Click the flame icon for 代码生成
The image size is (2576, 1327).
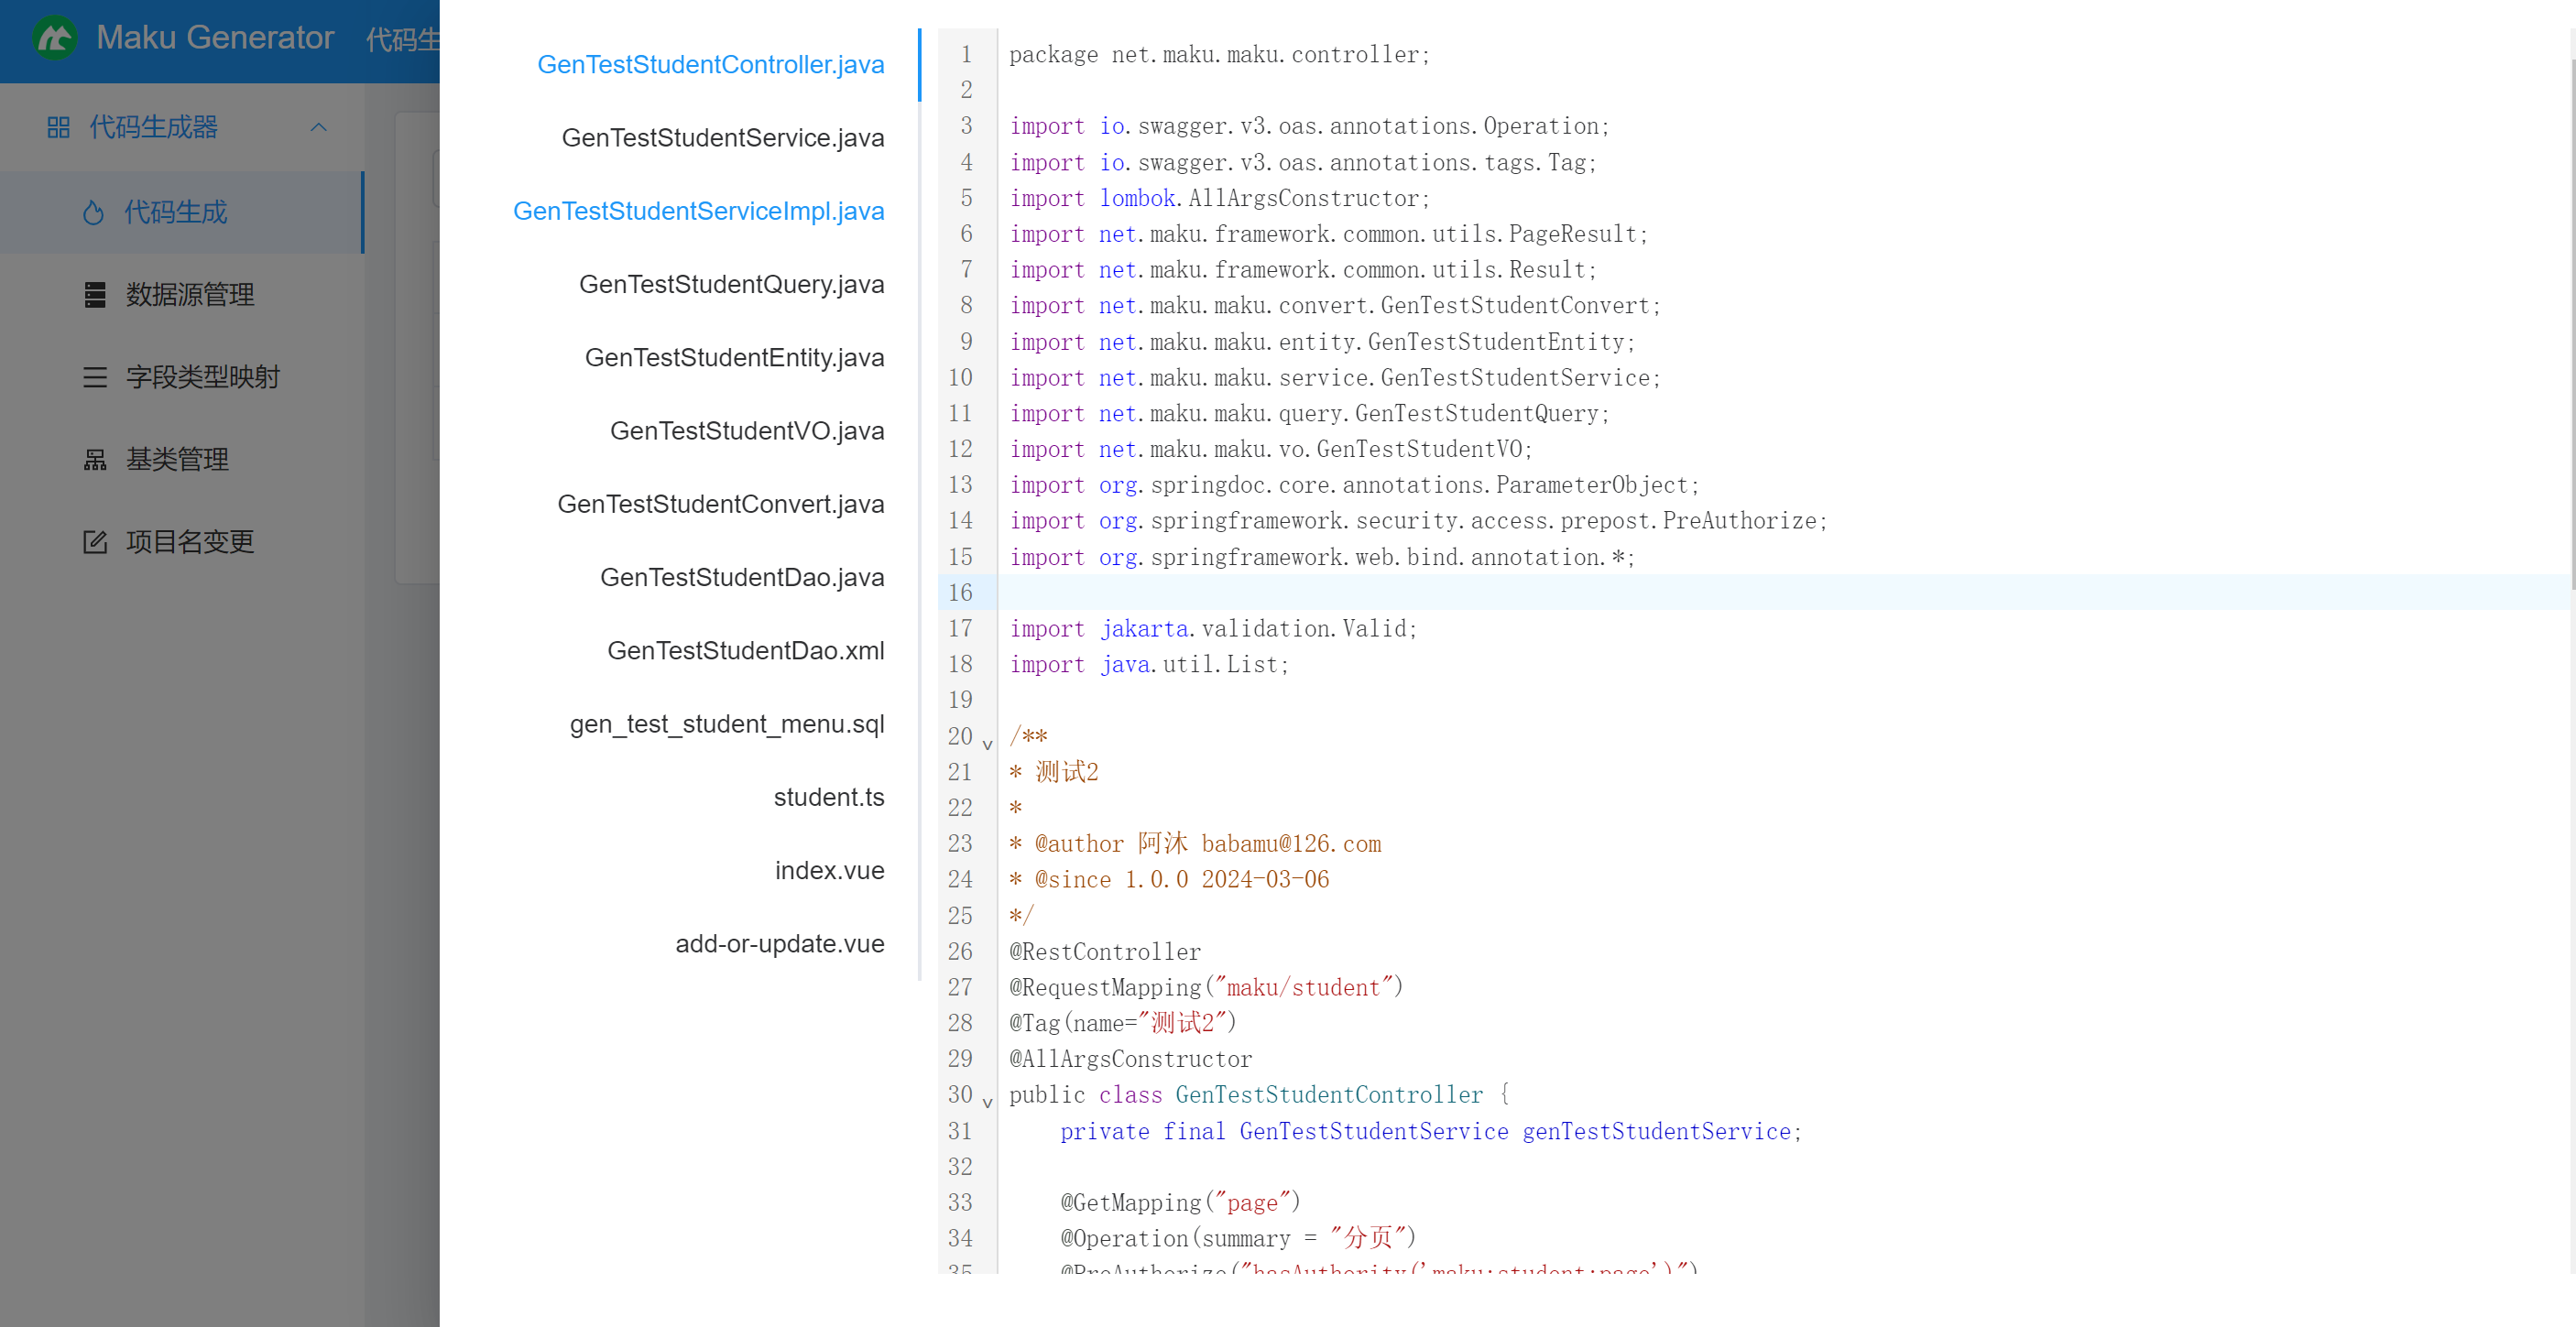point(93,213)
